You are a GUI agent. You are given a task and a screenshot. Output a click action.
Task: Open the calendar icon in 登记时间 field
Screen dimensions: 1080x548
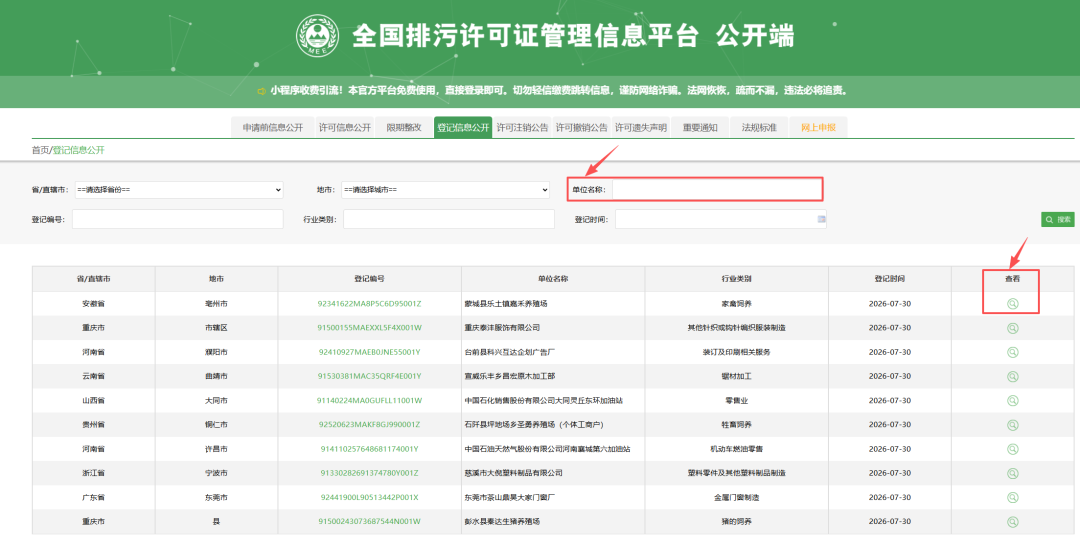(x=821, y=219)
